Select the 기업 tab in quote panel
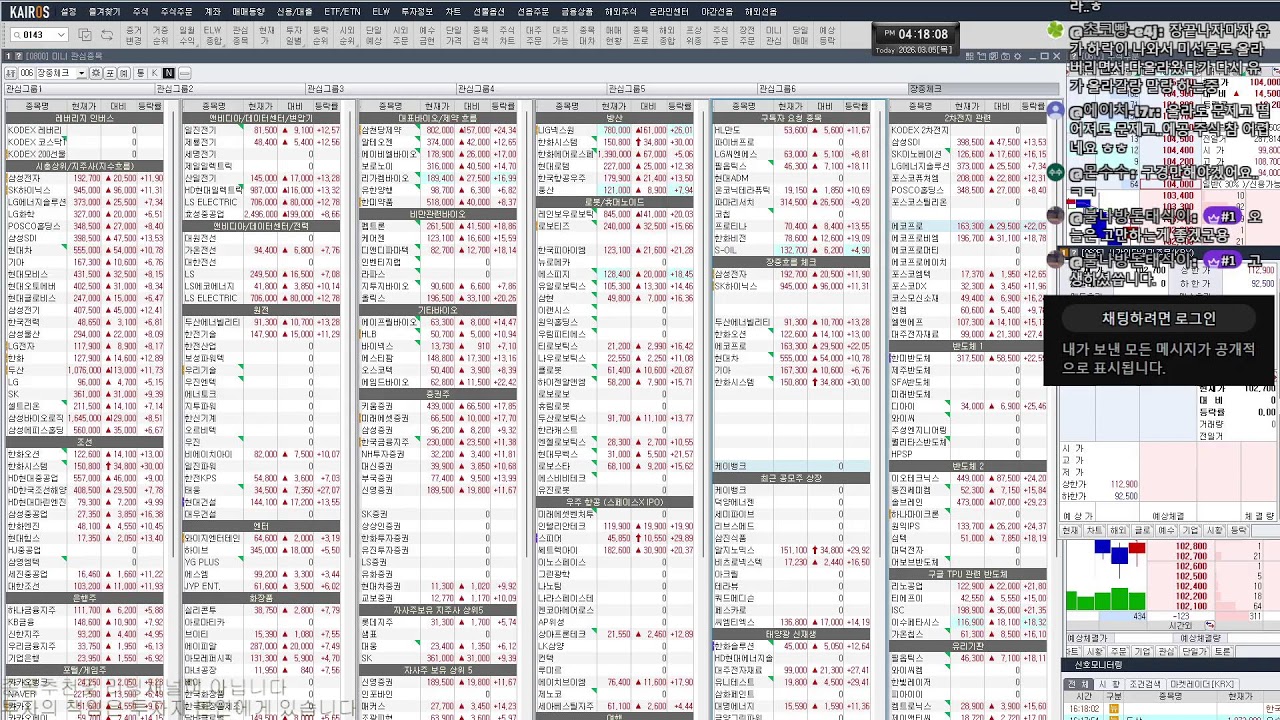Viewport: 1280px width, 720px height. 1190,530
